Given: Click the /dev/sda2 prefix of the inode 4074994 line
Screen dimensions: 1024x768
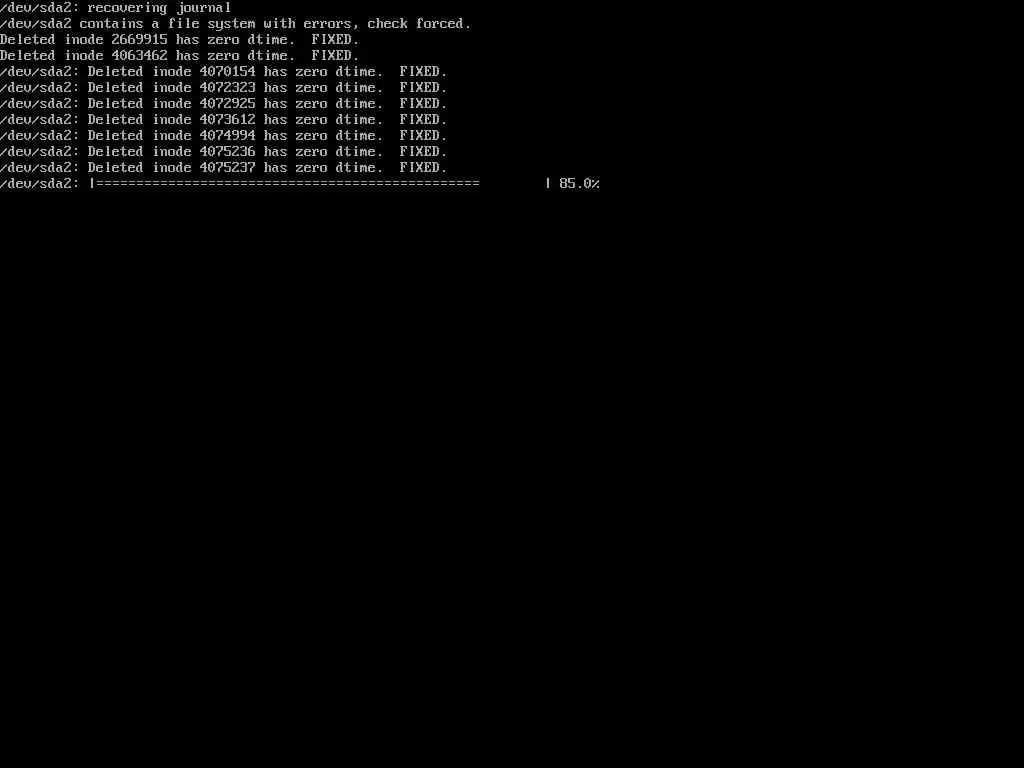Looking at the screenshot, I should coord(39,136).
